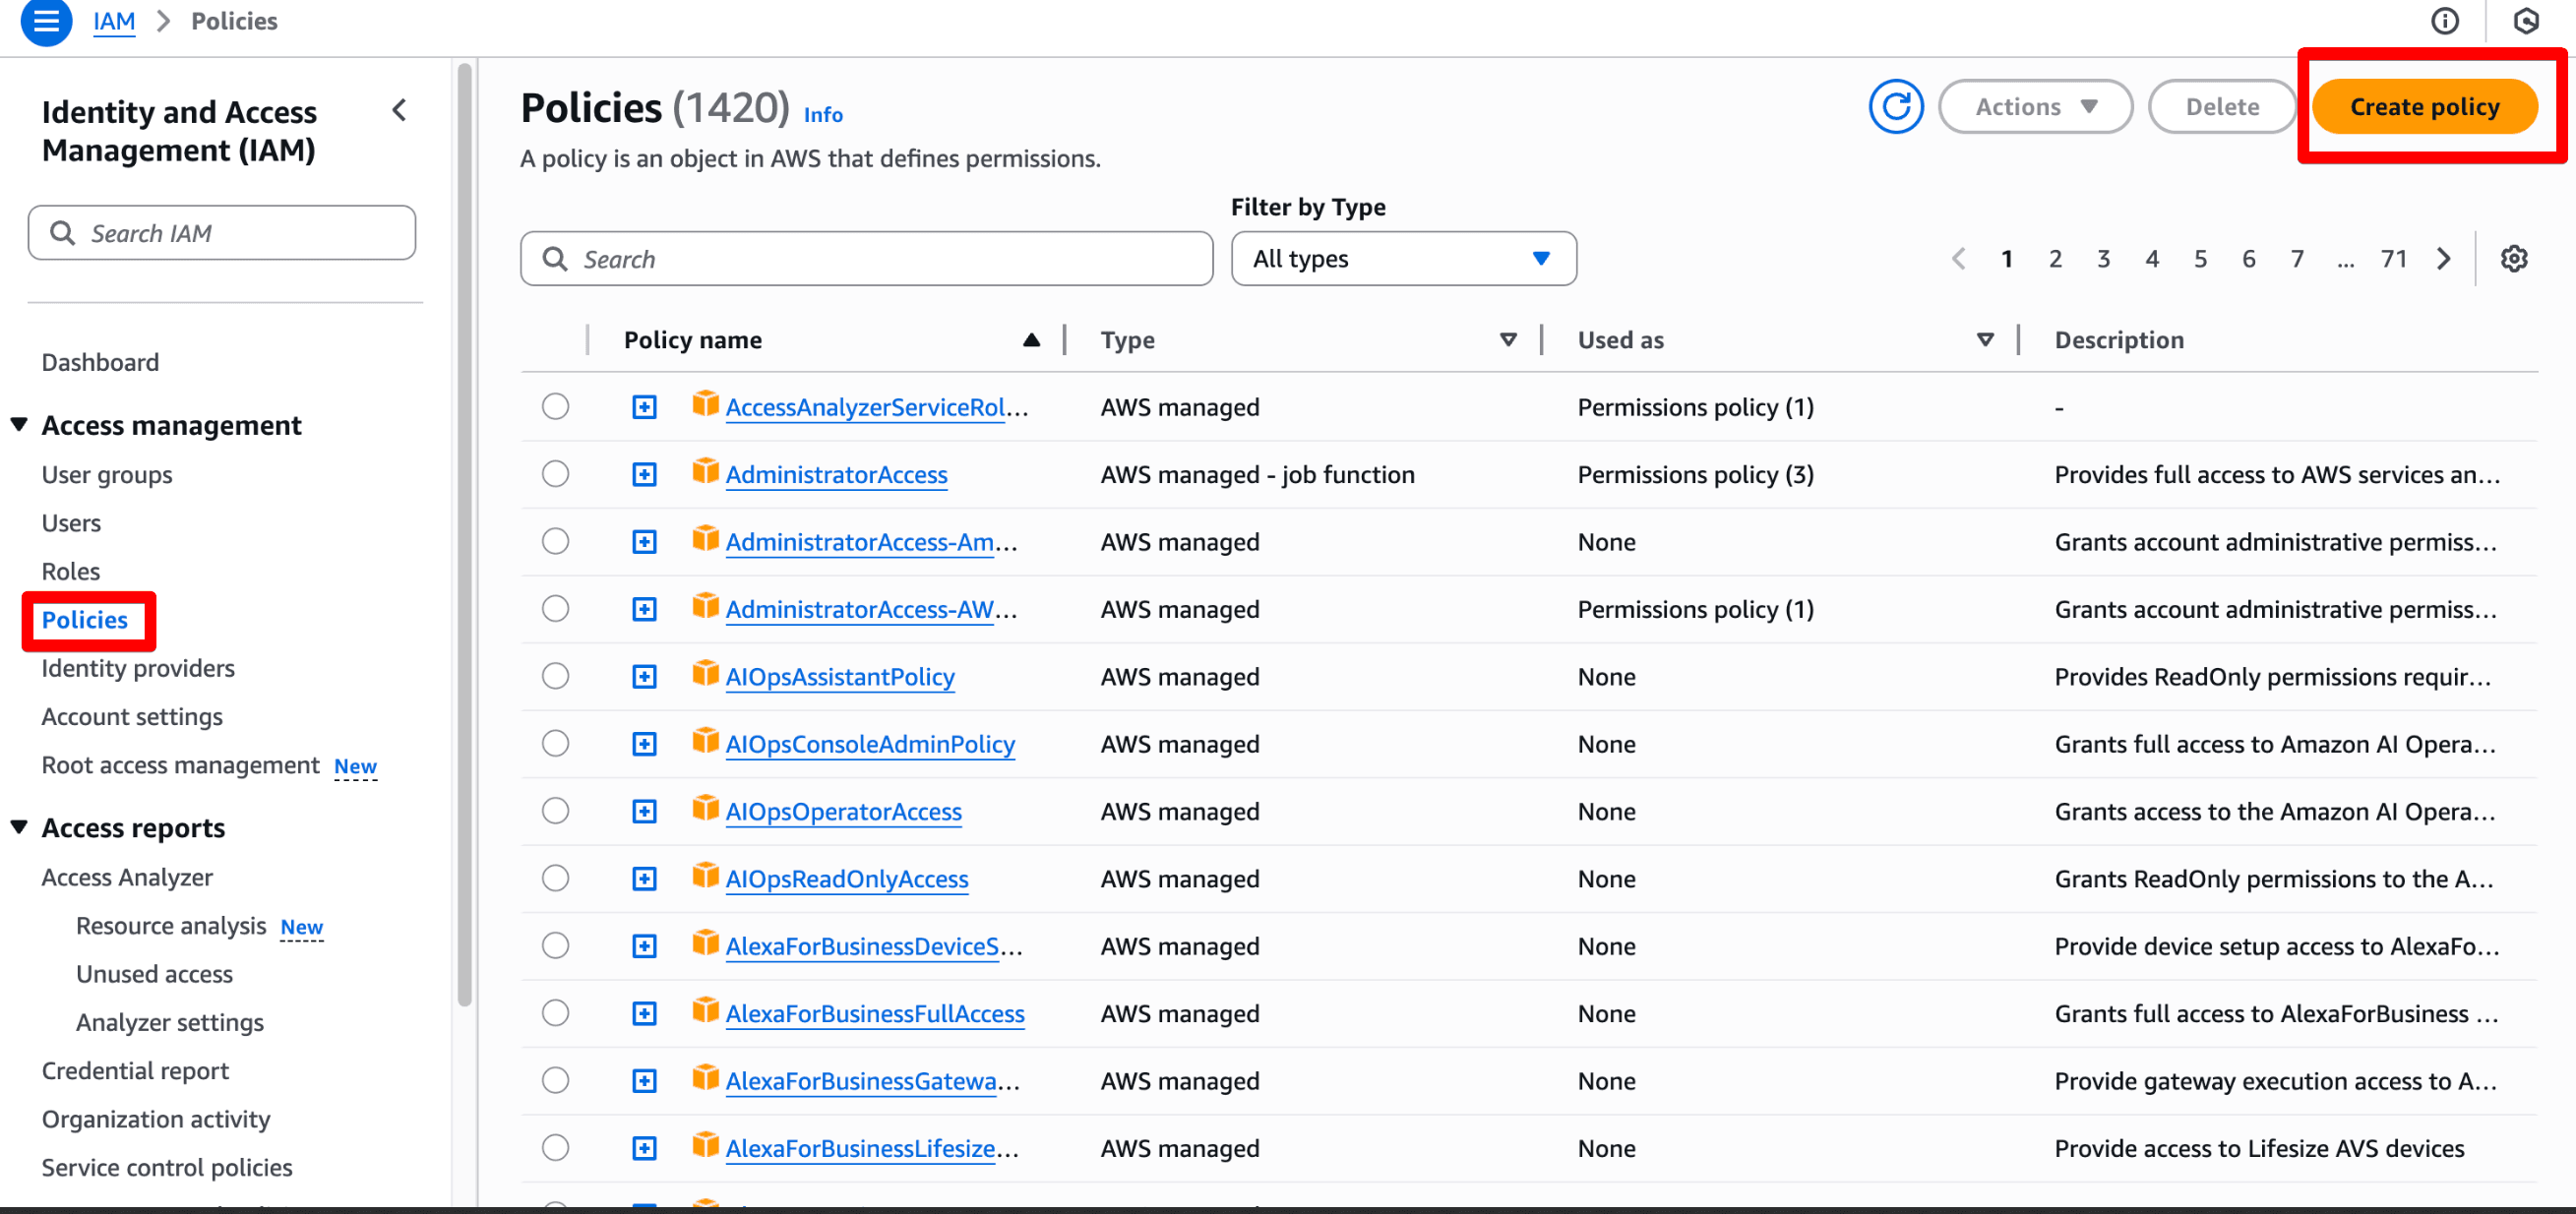
Task: Expand the AccessAnalyzerServiceRole policy row
Action: (x=645, y=407)
